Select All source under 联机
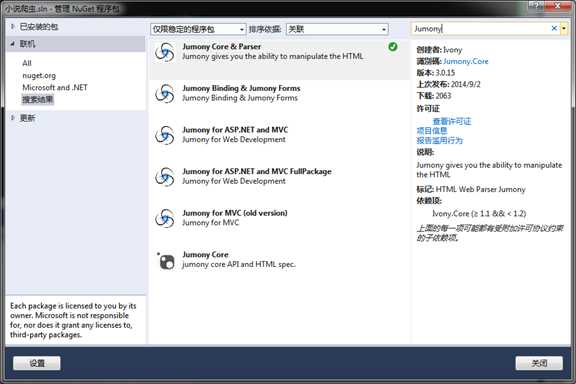Image resolution: width=576 pixels, height=384 pixels. [x=27, y=63]
